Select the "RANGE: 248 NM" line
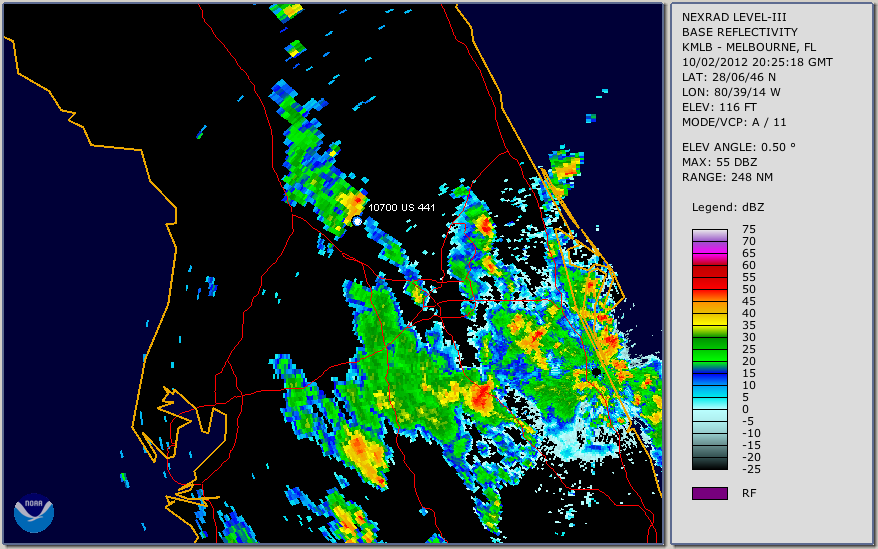The width and height of the screenshot is (878, 549). (727, 178)
